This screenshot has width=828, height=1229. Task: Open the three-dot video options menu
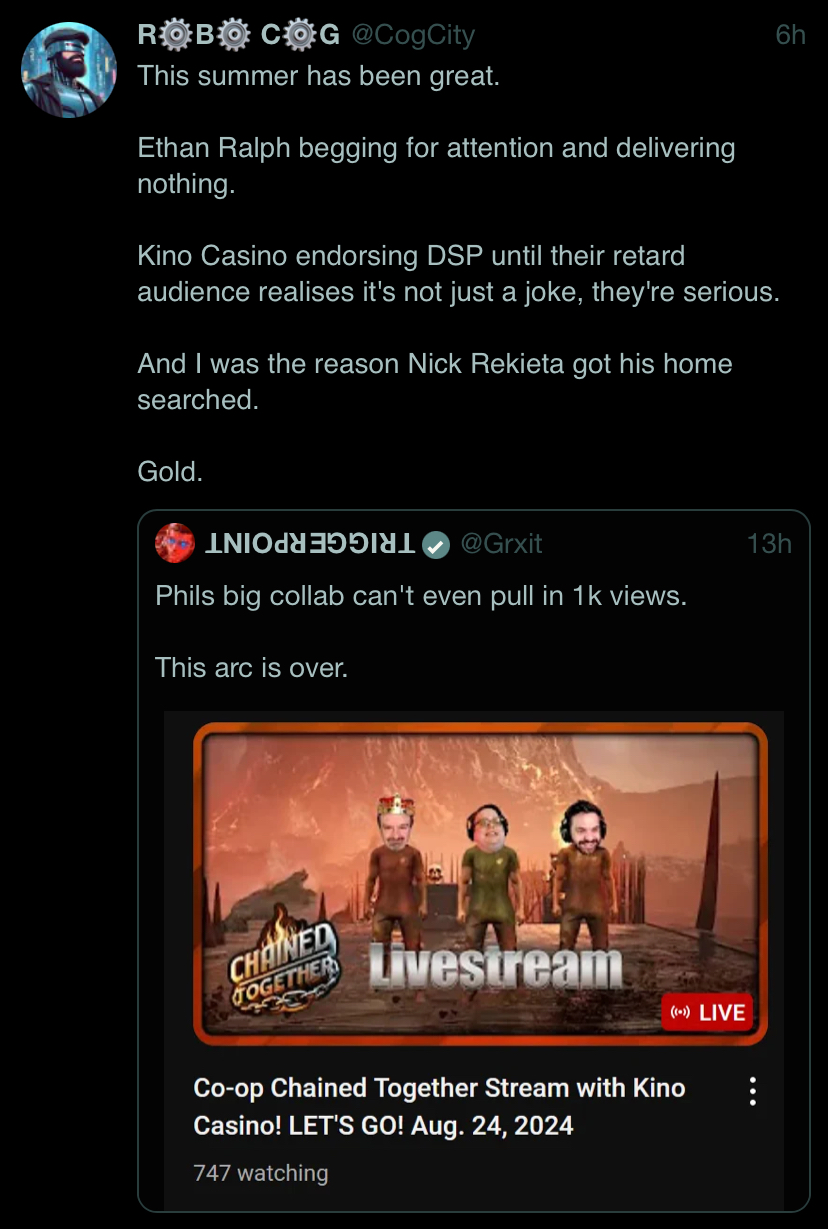tap(753, 1090)
